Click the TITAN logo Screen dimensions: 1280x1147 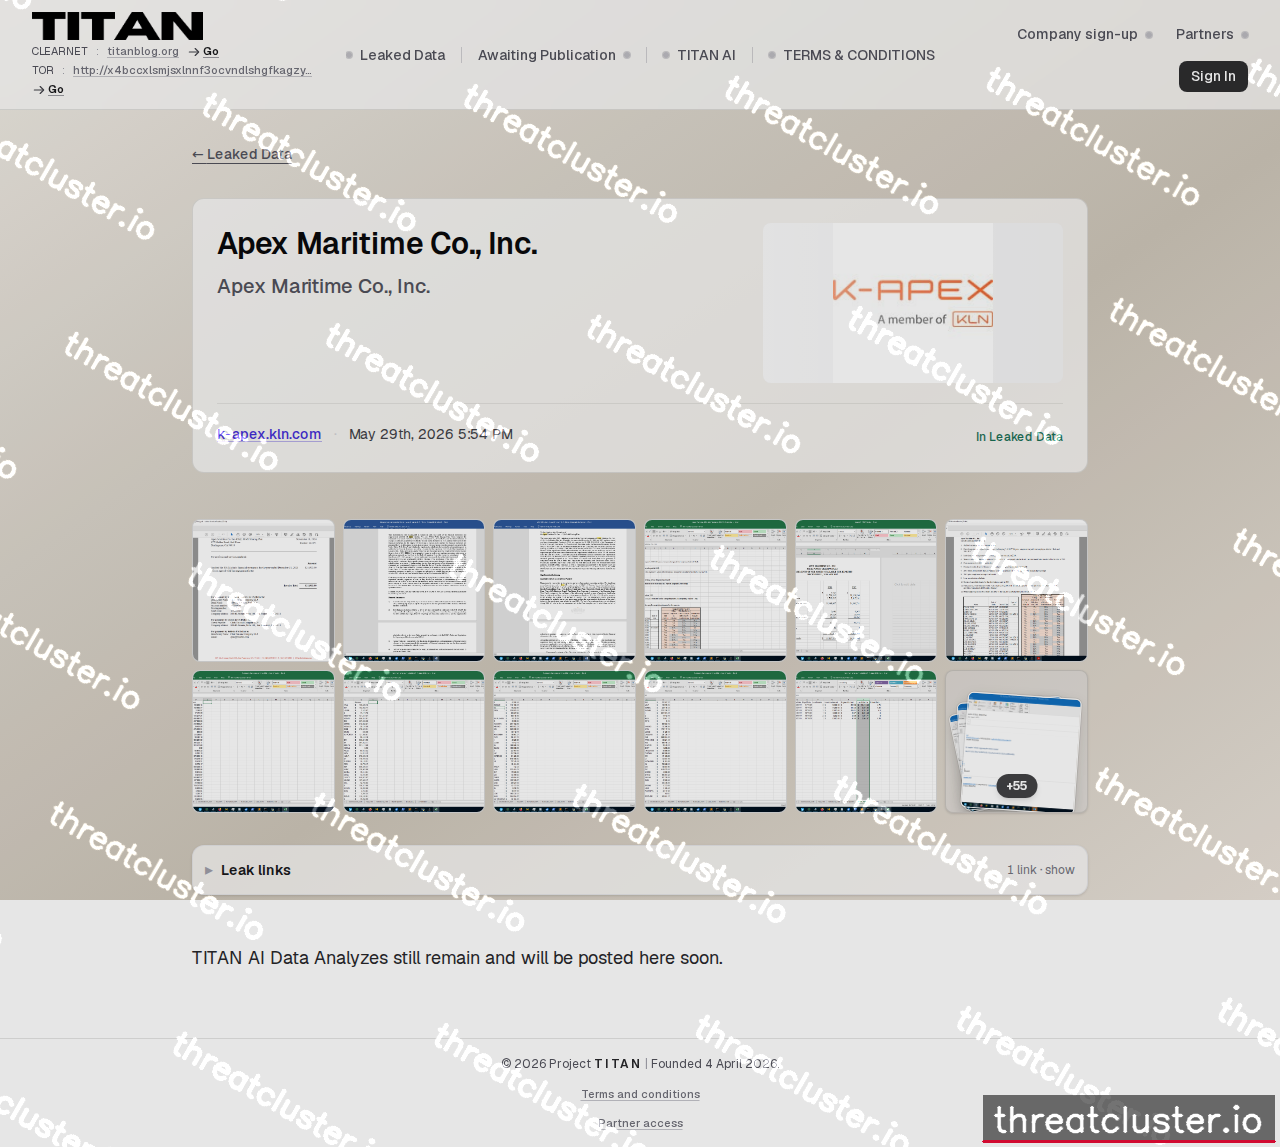117,26
